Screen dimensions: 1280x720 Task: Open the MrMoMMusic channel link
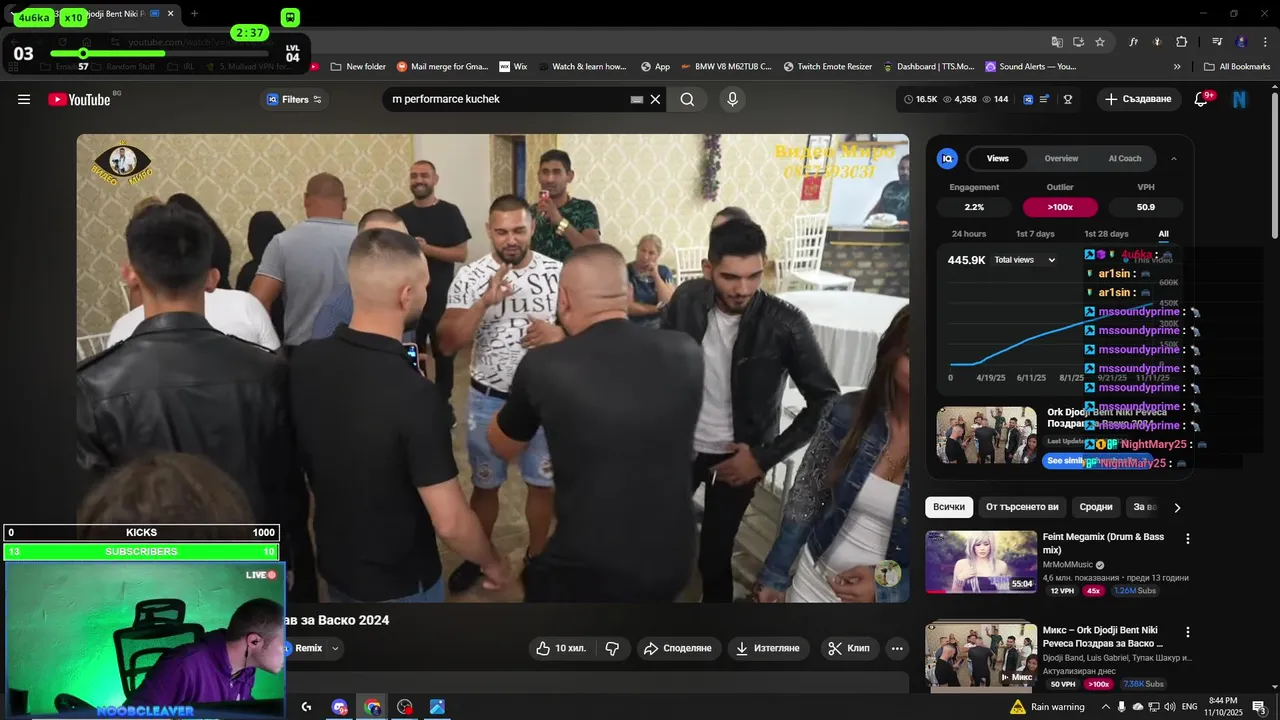click(x=1068, y=565)
